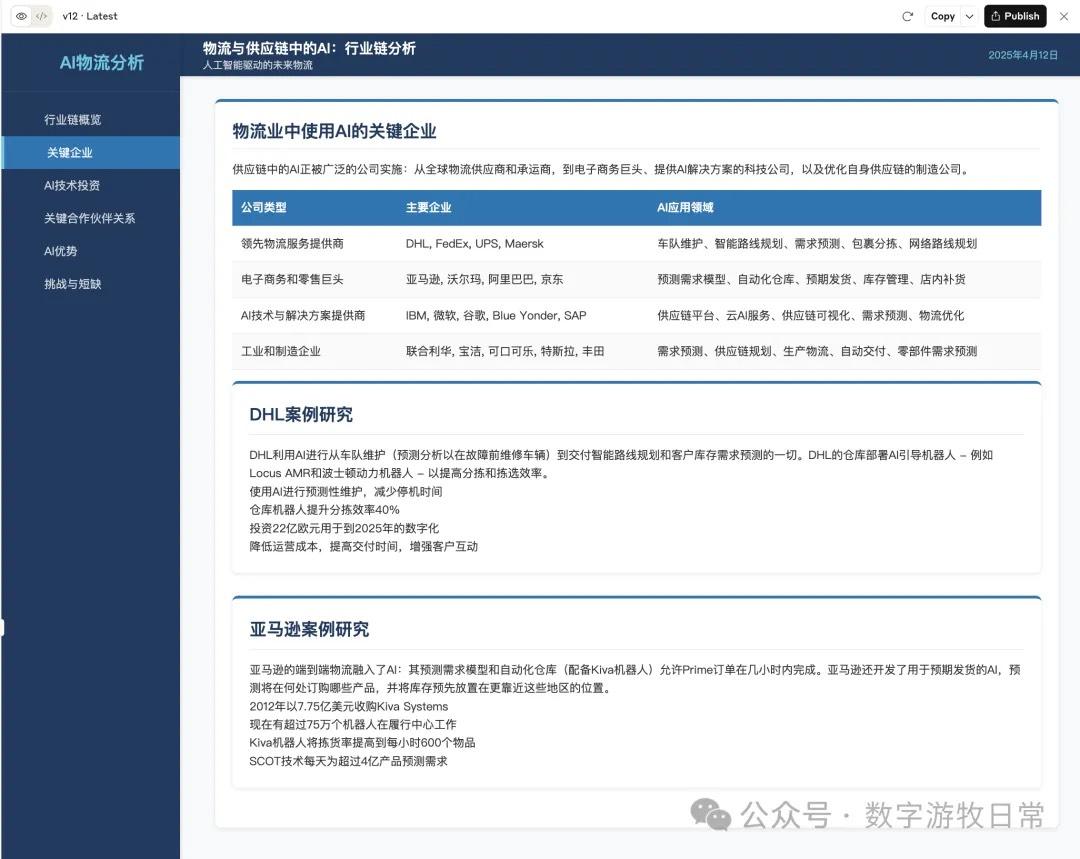Screen dimensions: 1080x859
Task: Select the 关键企业 sidebar item
Action: click(70, 153)
